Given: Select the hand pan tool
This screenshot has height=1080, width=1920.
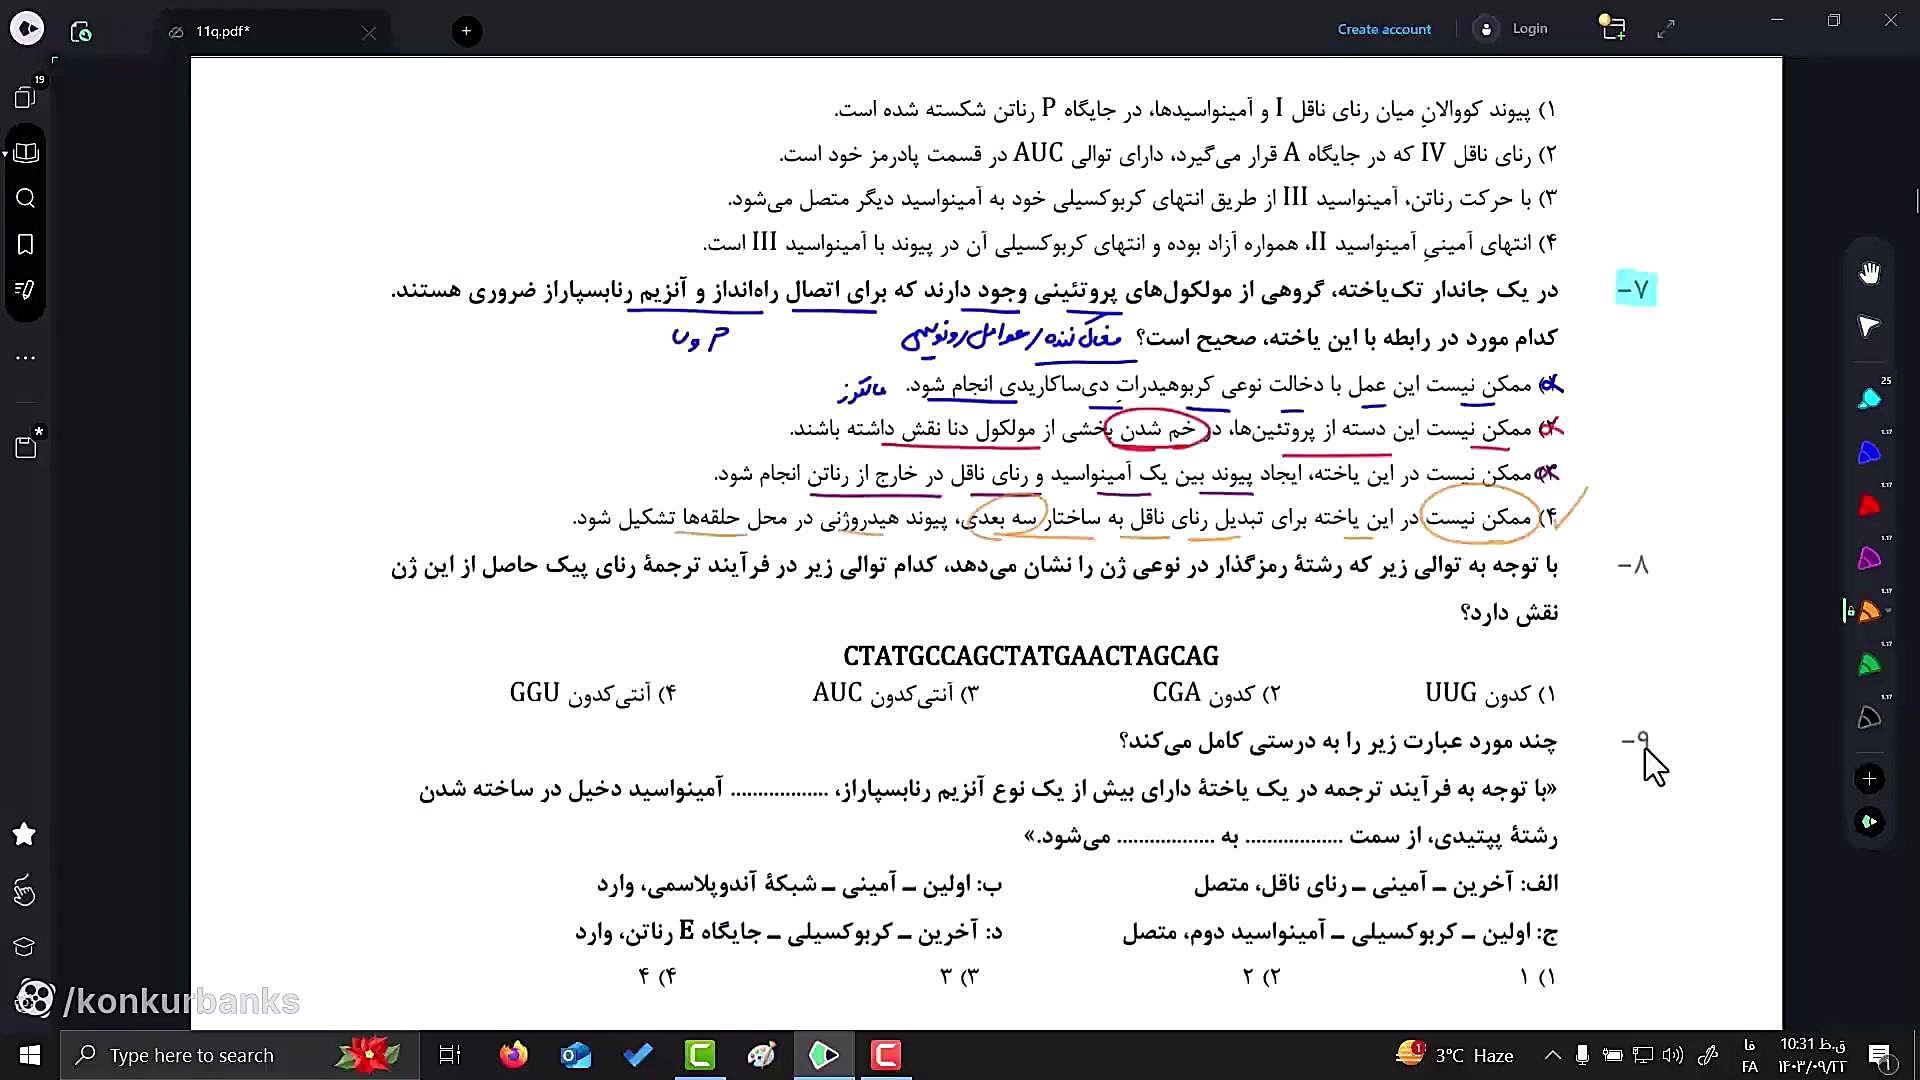Looking at the screenshot, I should [x=1869, y=273].
